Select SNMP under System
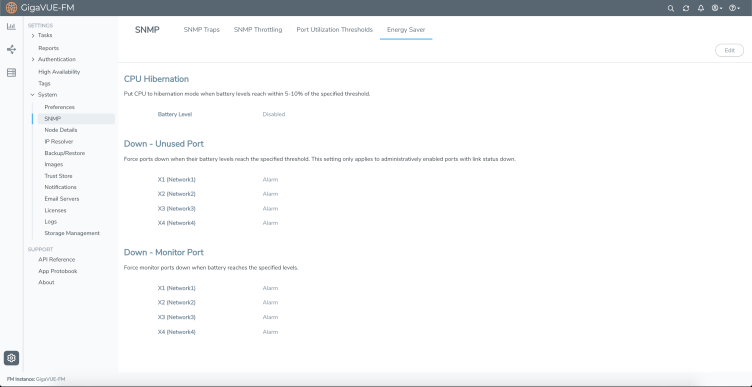The height and width of the screenshot is (387, 752). point(76,118)
